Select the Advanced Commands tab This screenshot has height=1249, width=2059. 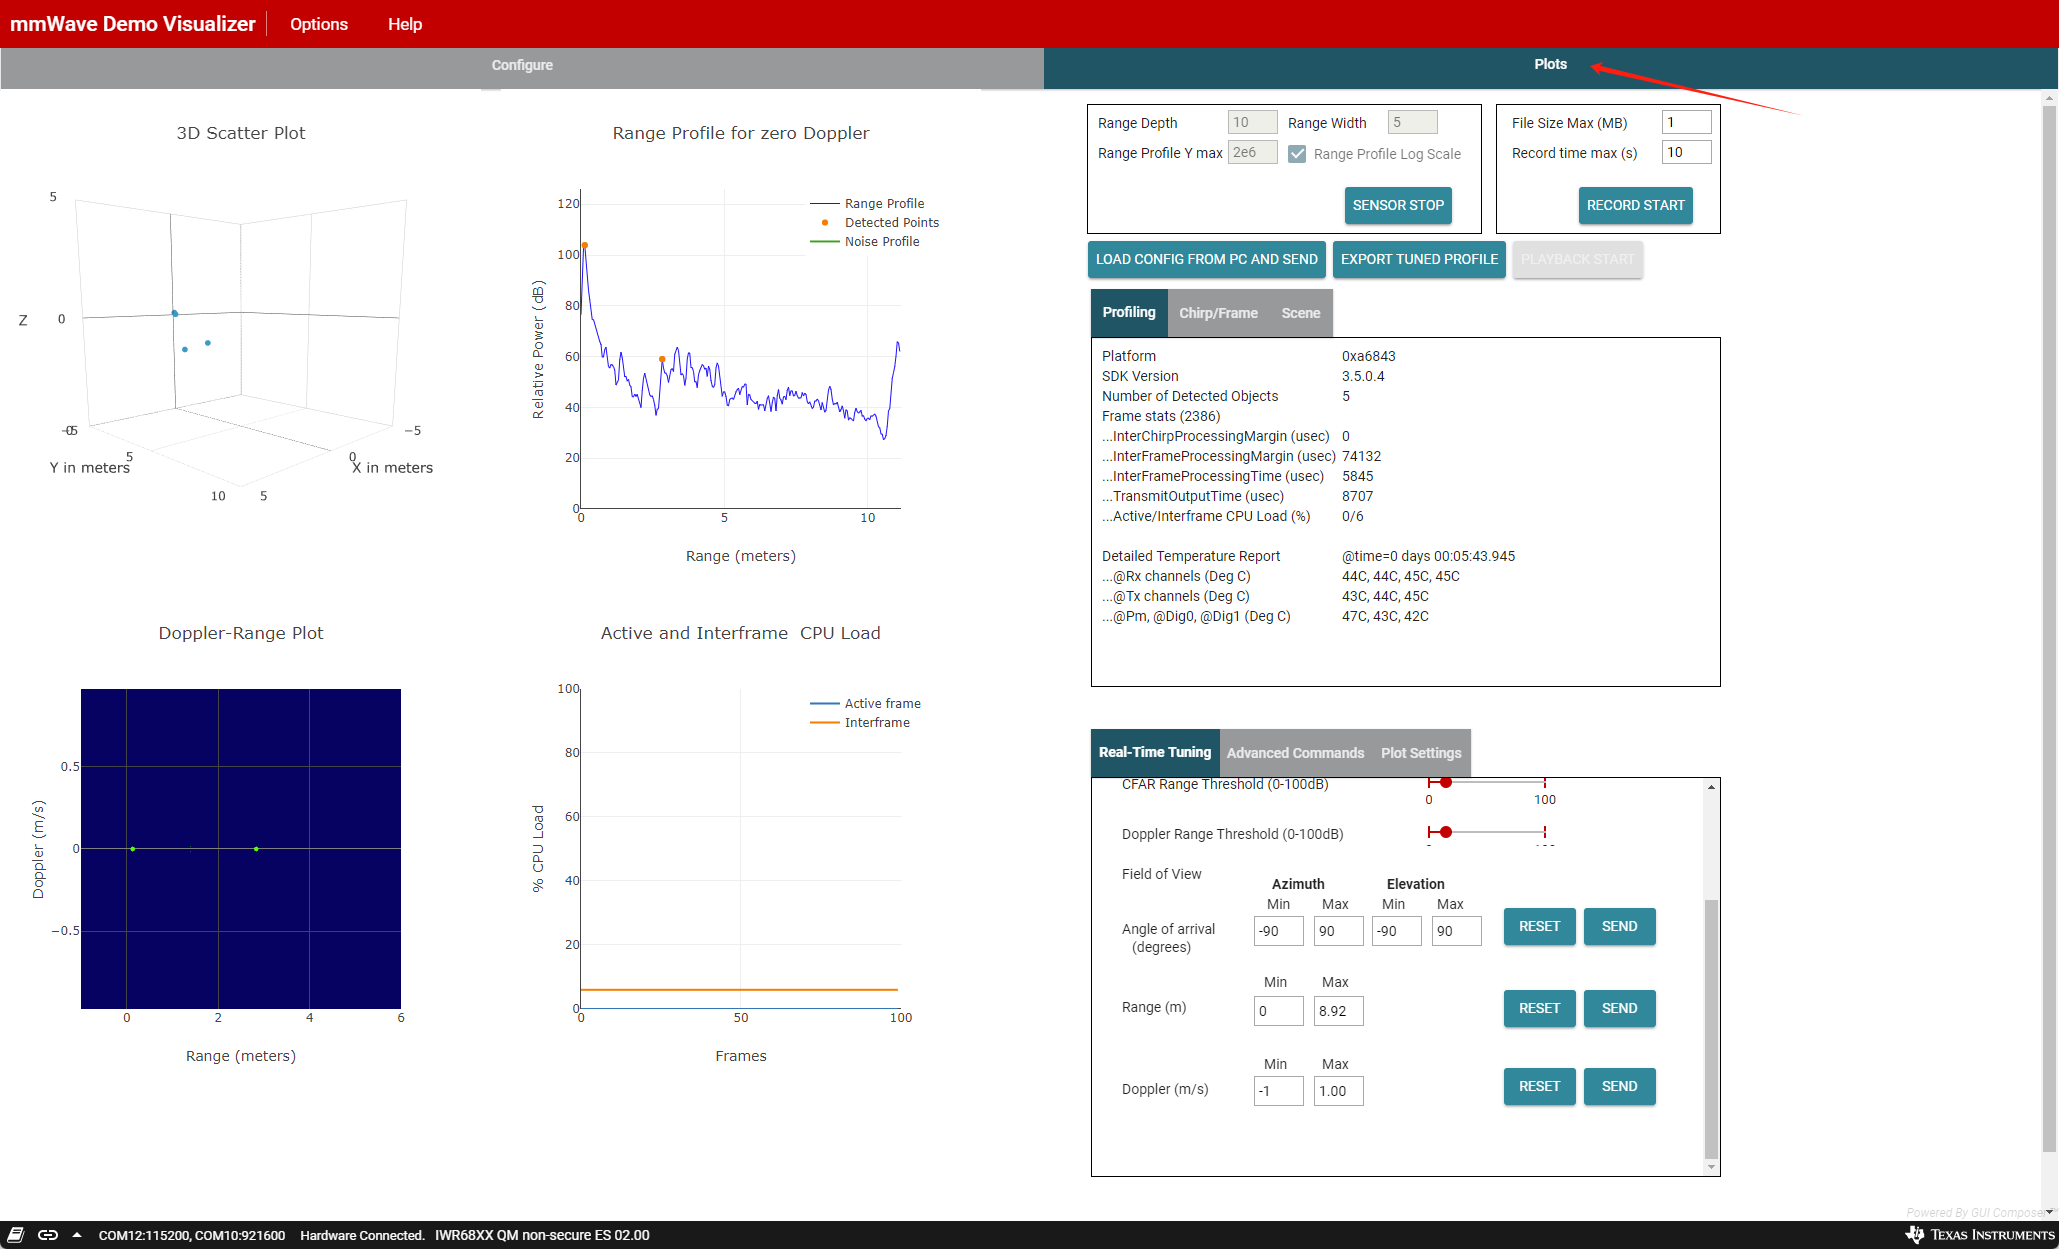(1295, 752)
